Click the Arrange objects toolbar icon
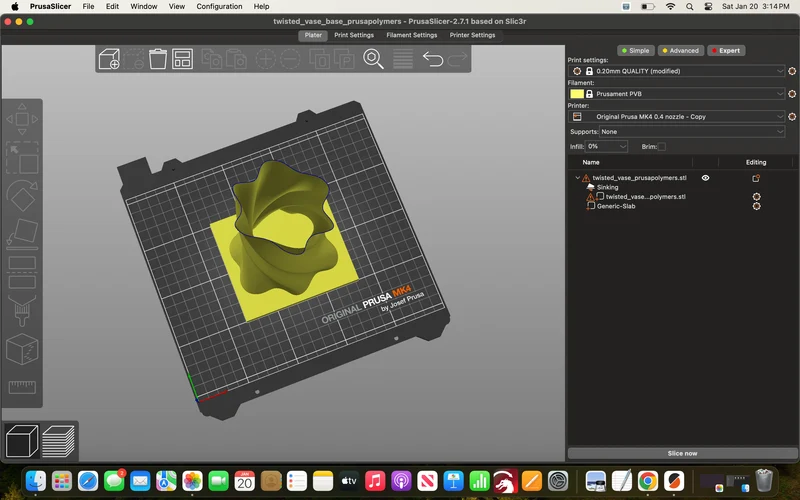 coord(182,59)
